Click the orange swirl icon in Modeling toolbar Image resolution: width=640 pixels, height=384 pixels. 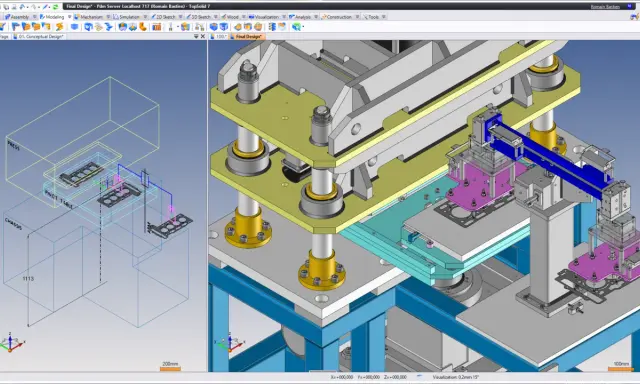click(59, 27)
